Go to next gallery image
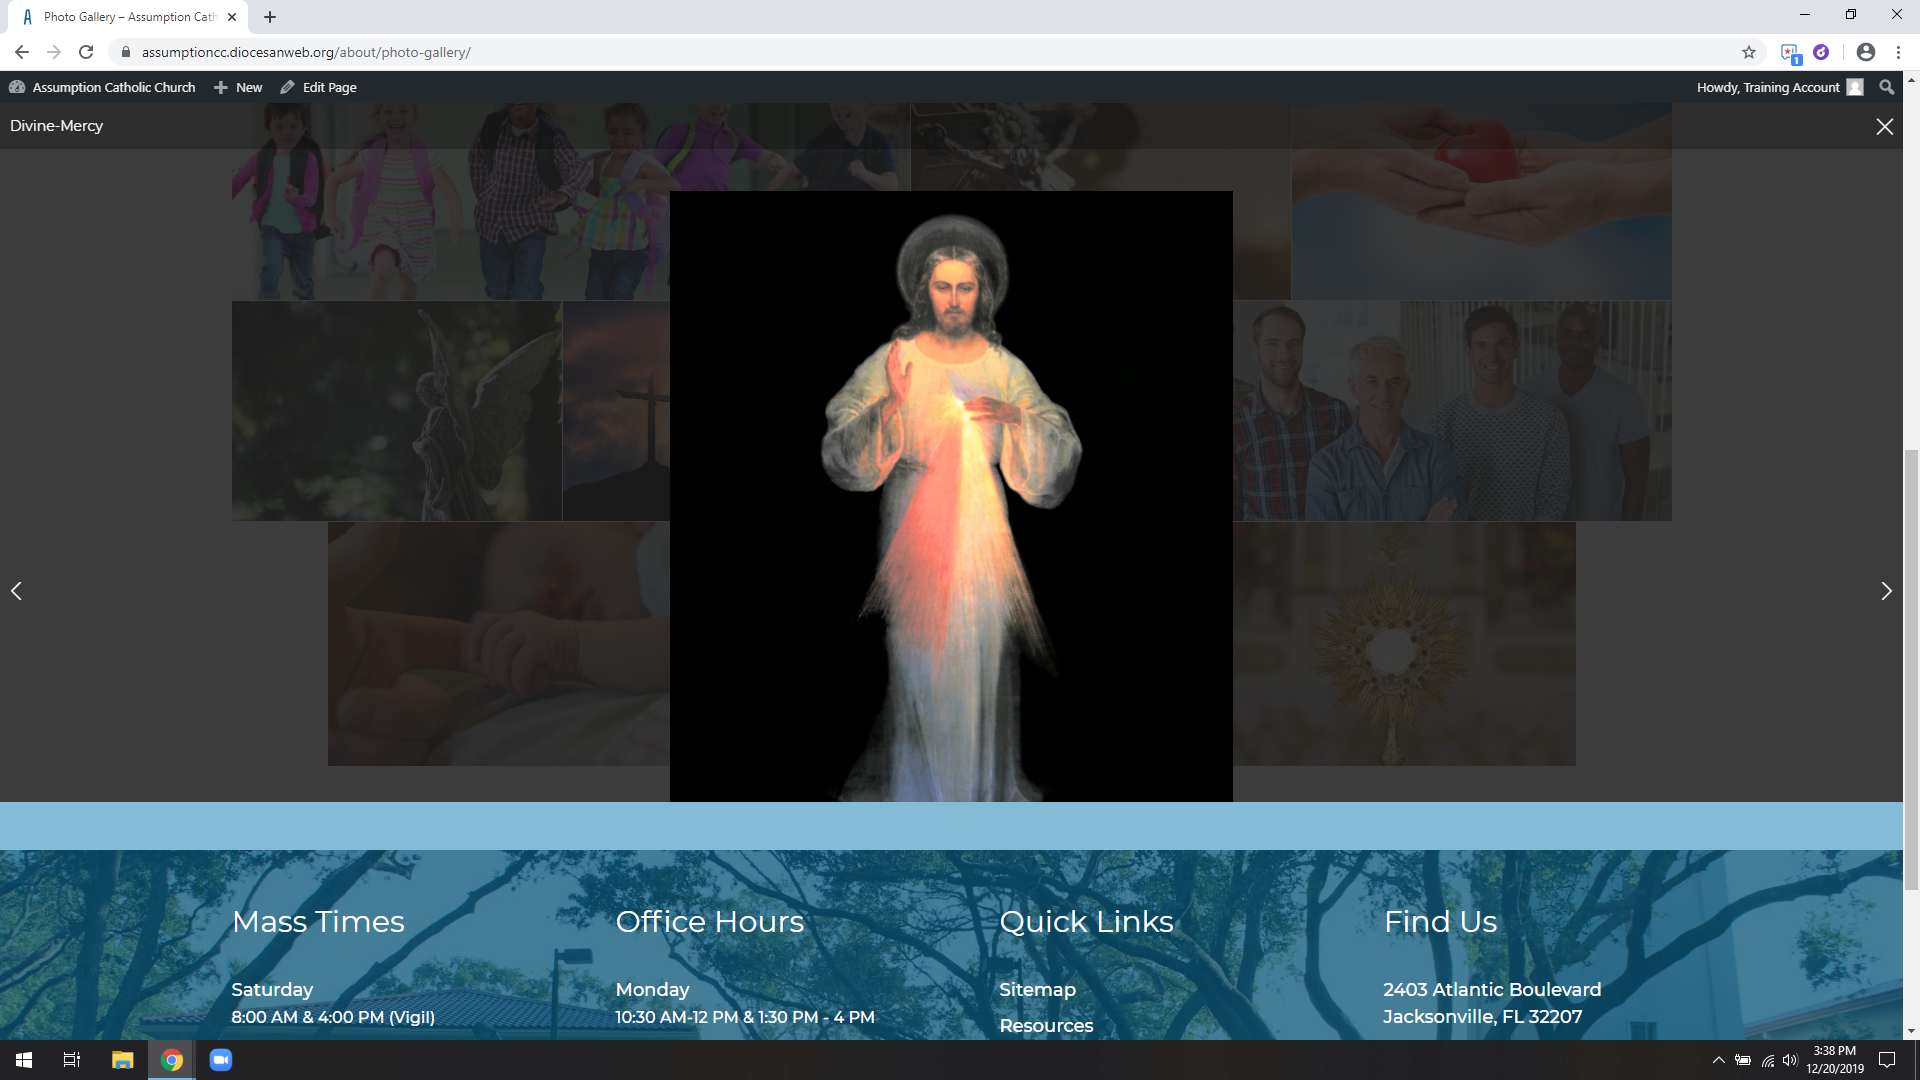Viewport: 1920px width, 1080px height. (1886, 591)
